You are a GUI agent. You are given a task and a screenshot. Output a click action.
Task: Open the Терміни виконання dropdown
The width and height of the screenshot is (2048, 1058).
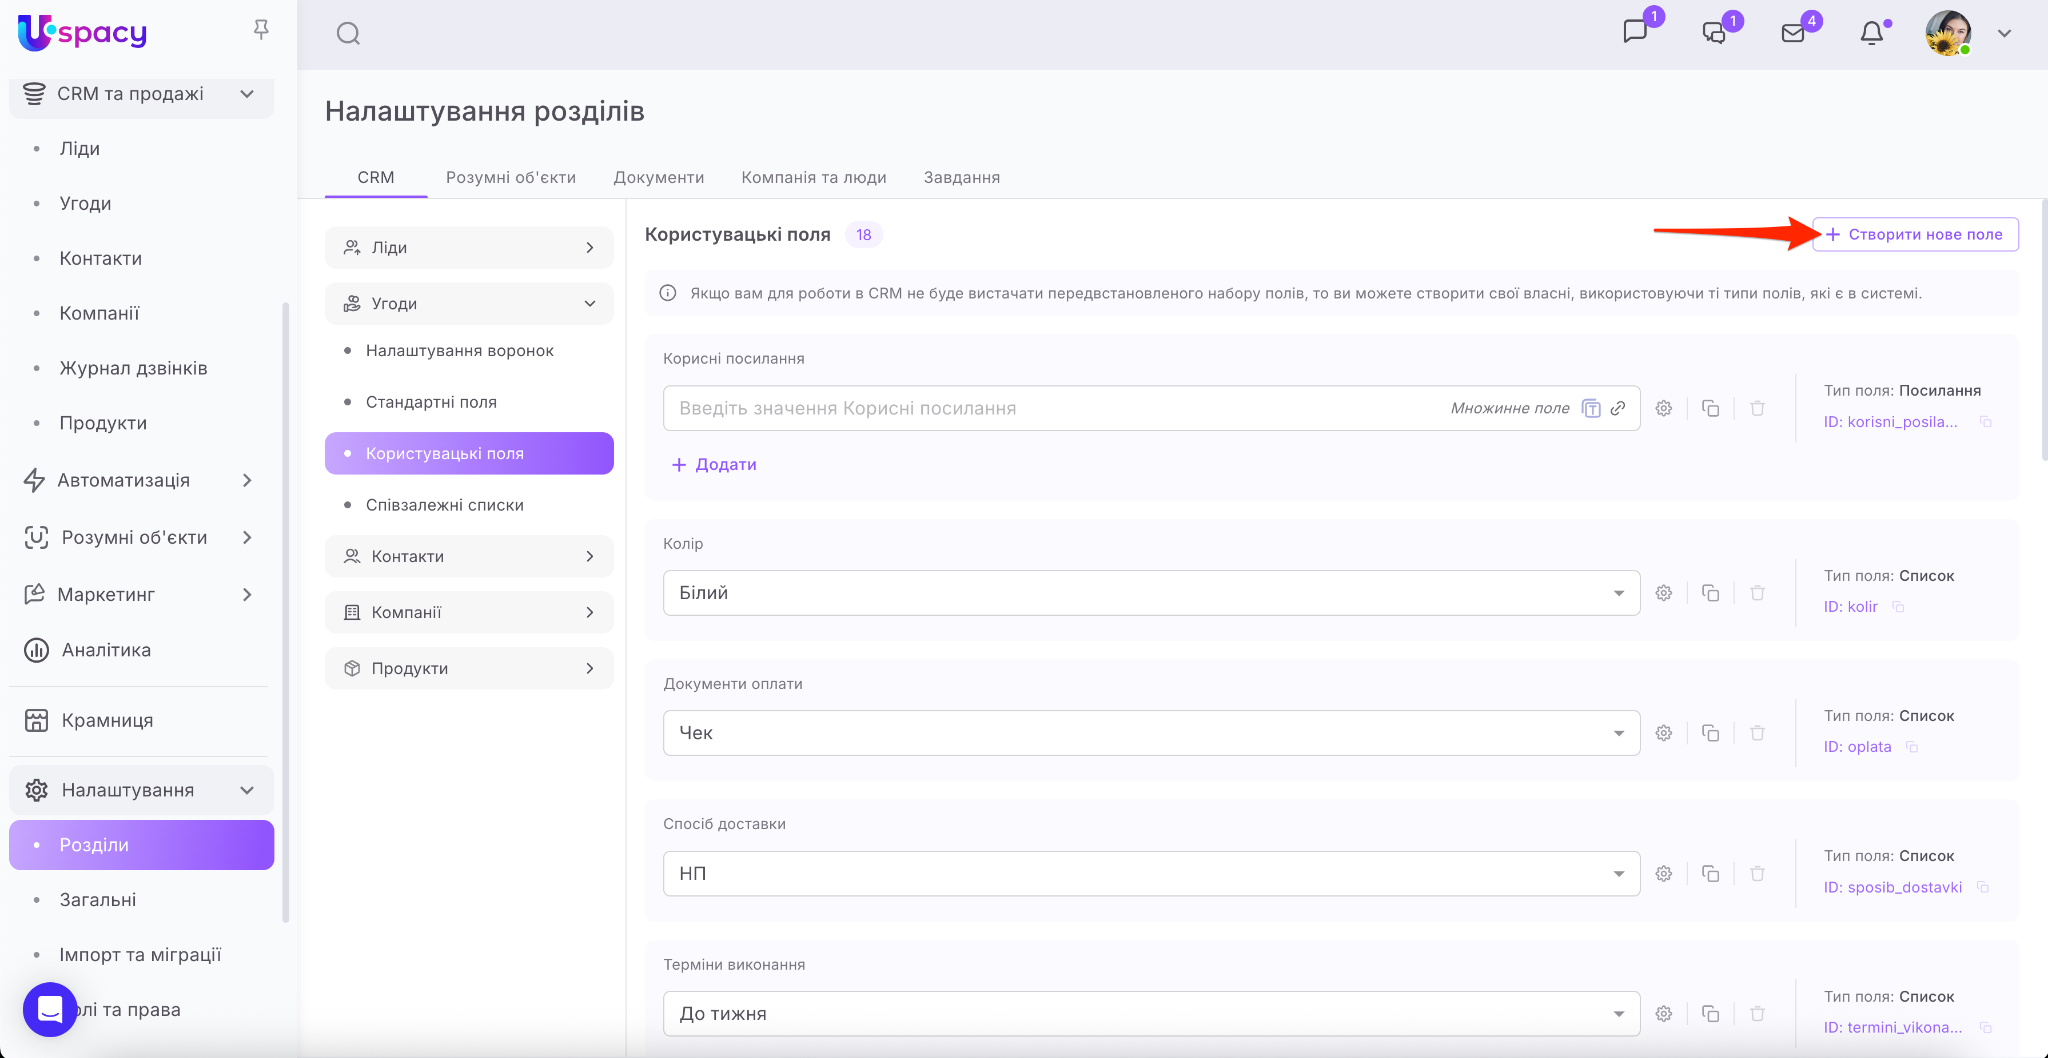click(1150, 1014)
